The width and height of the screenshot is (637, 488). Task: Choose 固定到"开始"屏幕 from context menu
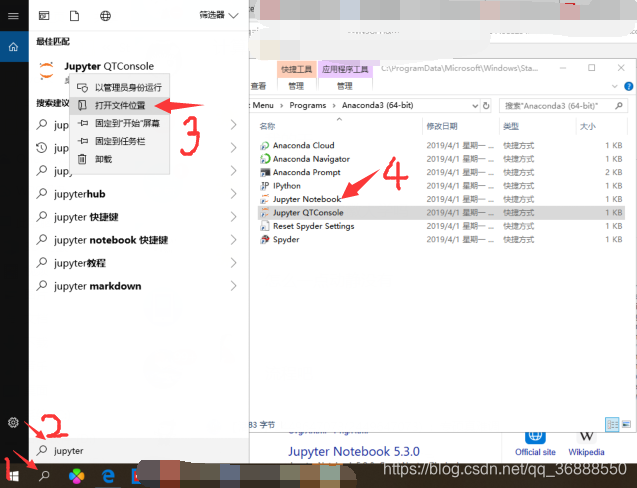119,123
